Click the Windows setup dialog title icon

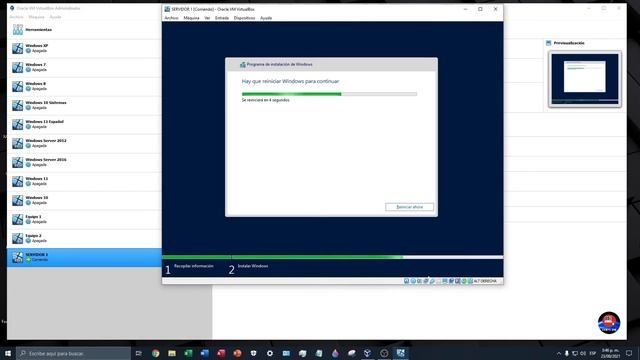coord(242,64)
